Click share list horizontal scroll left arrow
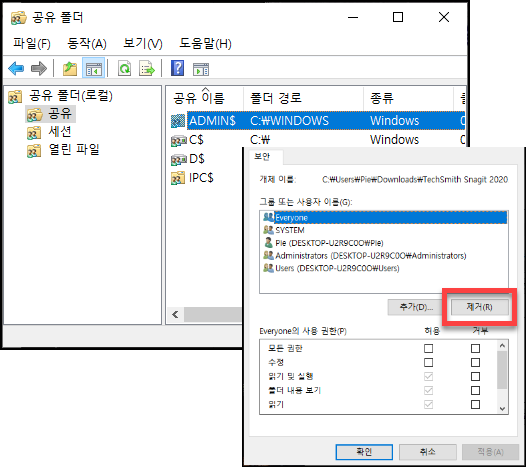The image size is (526, 467). [175, 315]
